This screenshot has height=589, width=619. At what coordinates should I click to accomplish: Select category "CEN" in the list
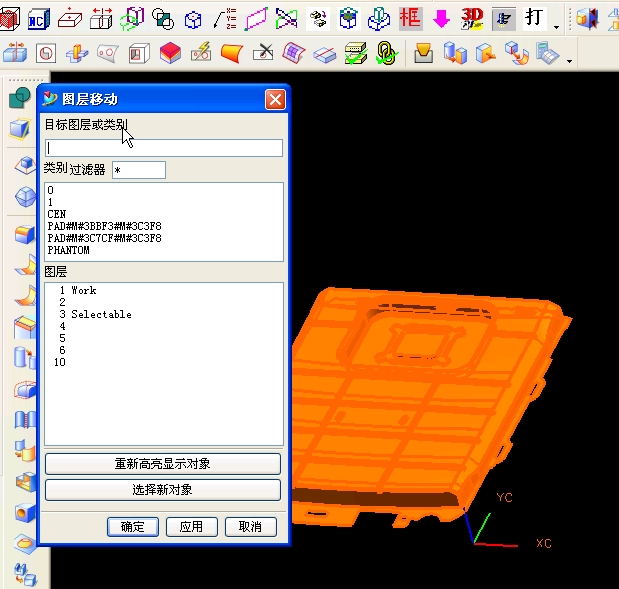164,214
